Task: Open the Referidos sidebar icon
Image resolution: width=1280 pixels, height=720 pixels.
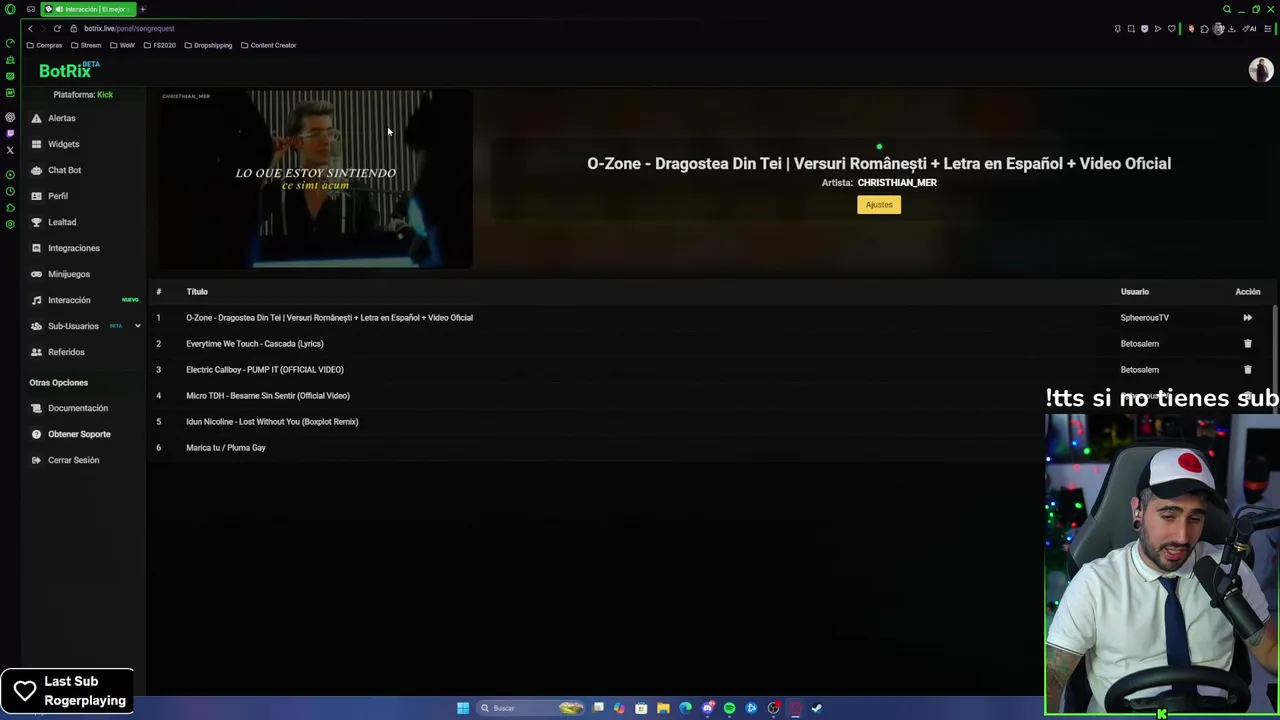Action: coord(37,352)
